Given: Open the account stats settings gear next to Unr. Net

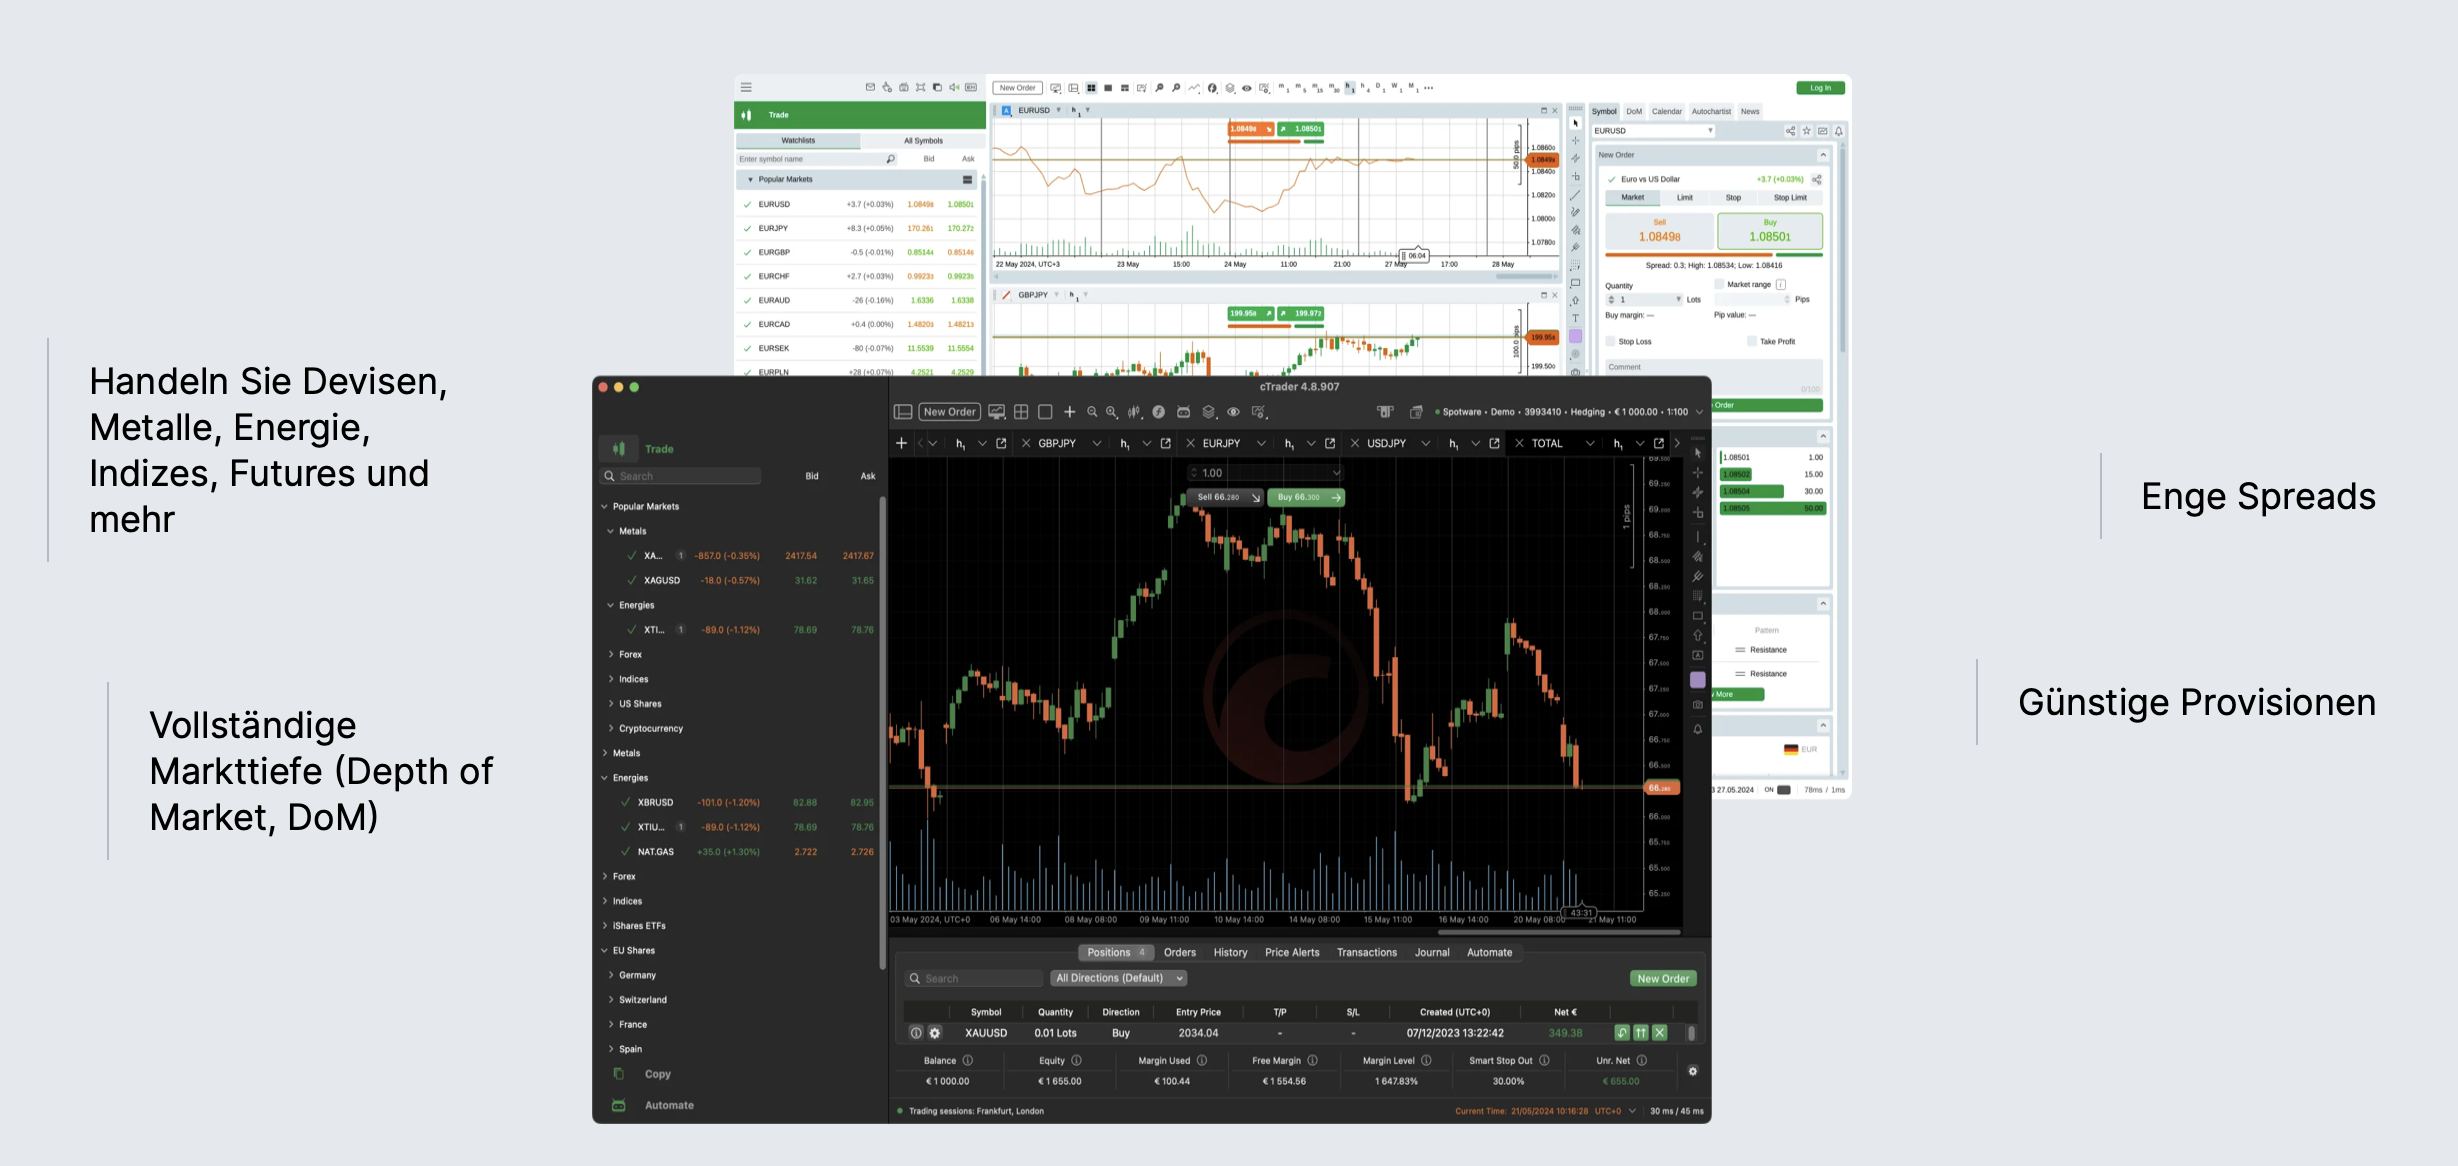Looking at the screenshot, I should (x=1692, y=1071).
